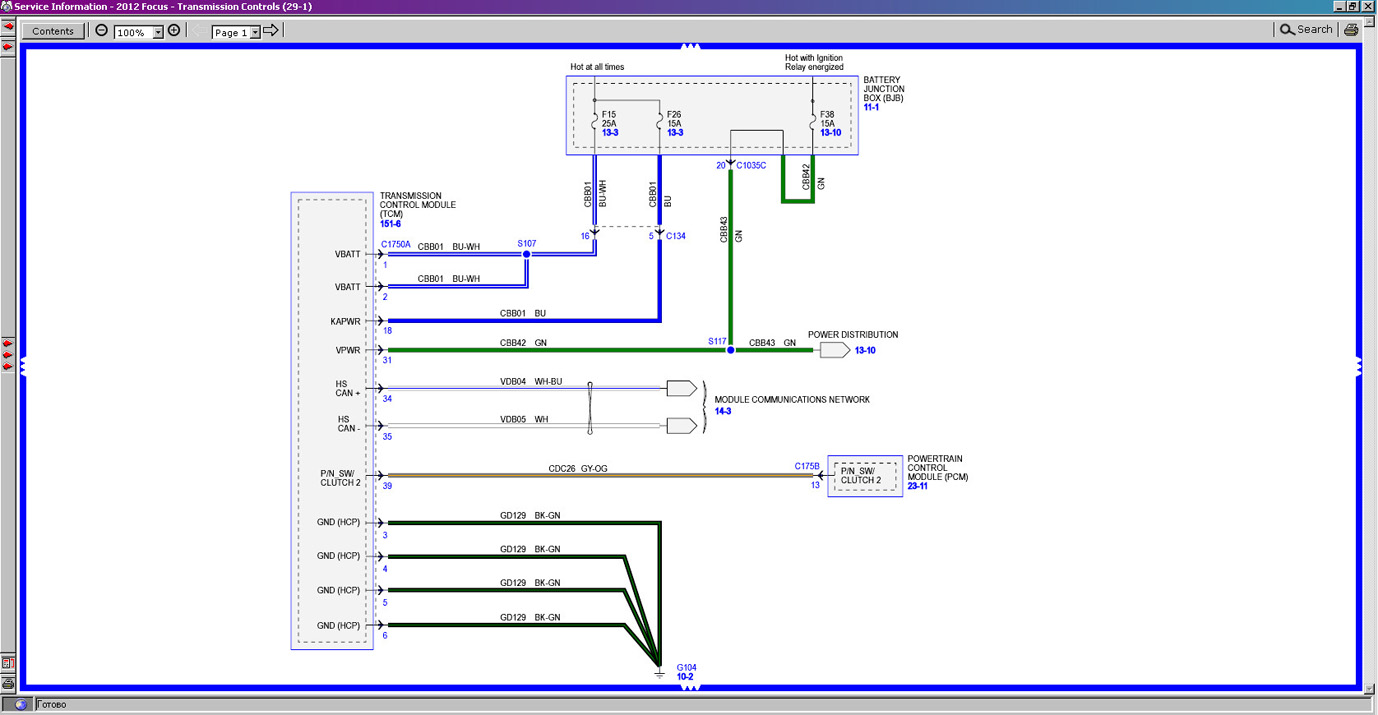
Task: Open the Contents button
Action: (53, 31)
